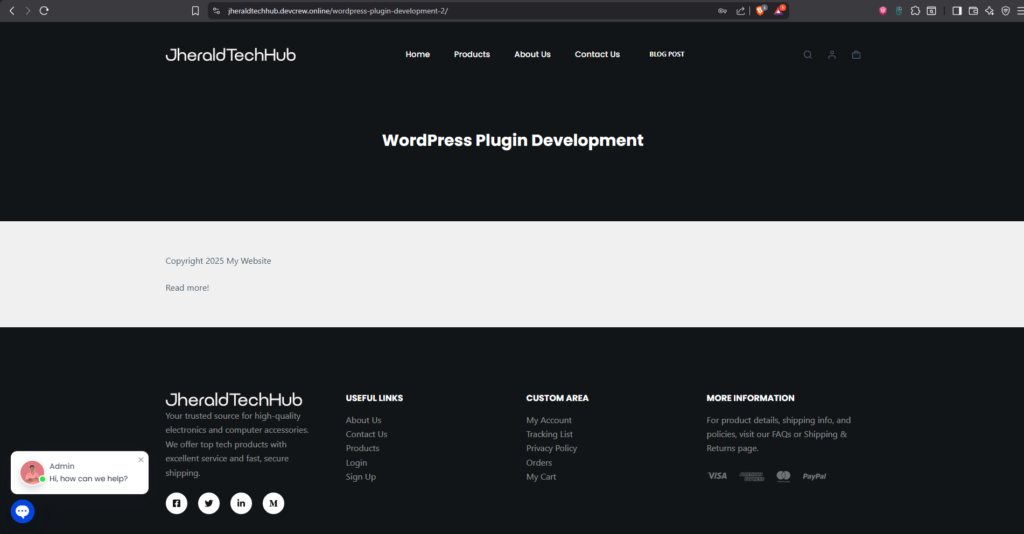
Task: Open the Facebook social icon in footer
Action: click(x=176, y=503)
